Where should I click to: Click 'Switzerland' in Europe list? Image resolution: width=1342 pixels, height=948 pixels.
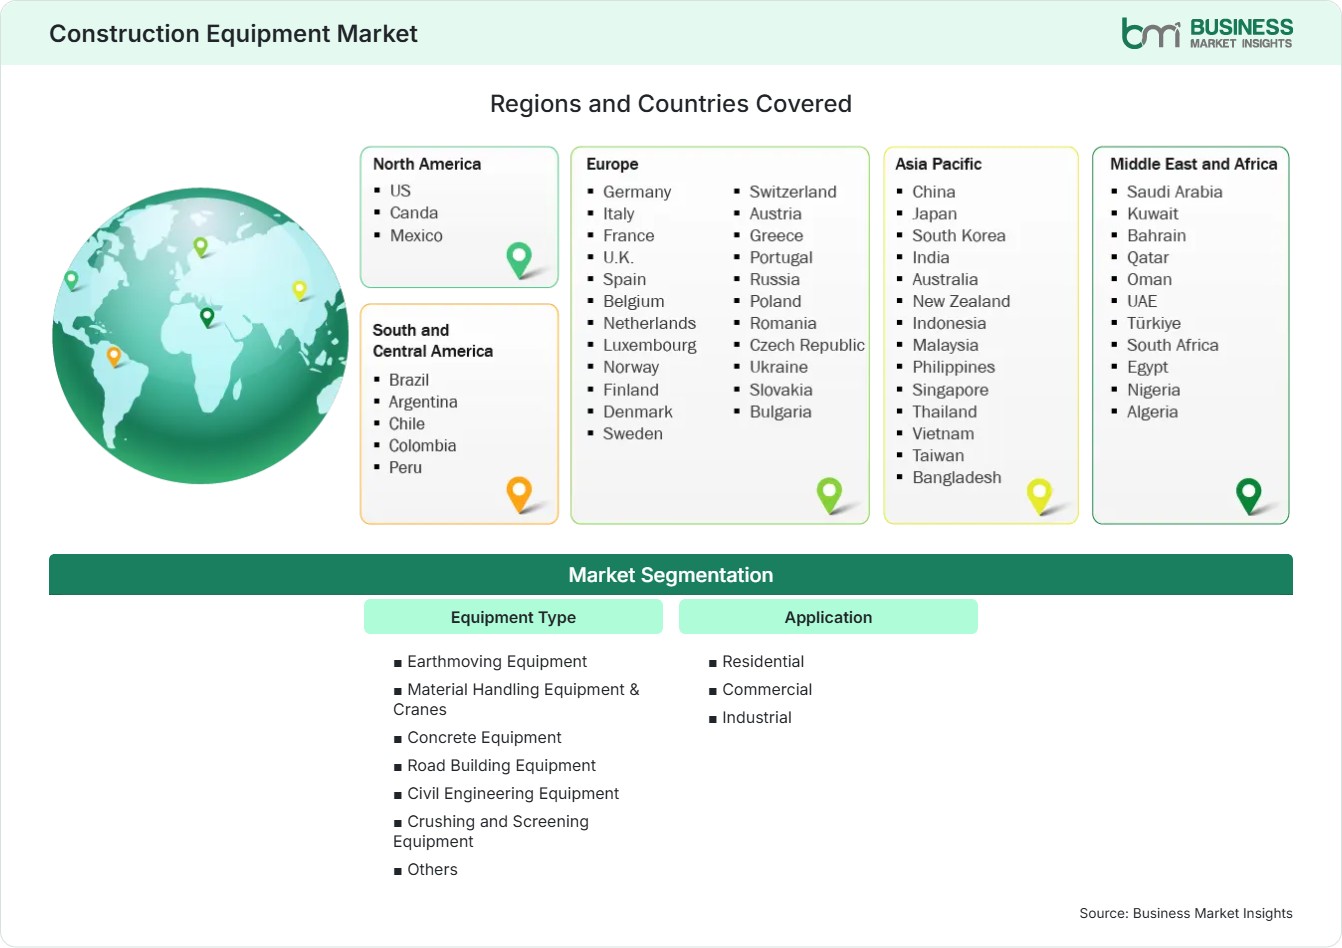(793, 192)
